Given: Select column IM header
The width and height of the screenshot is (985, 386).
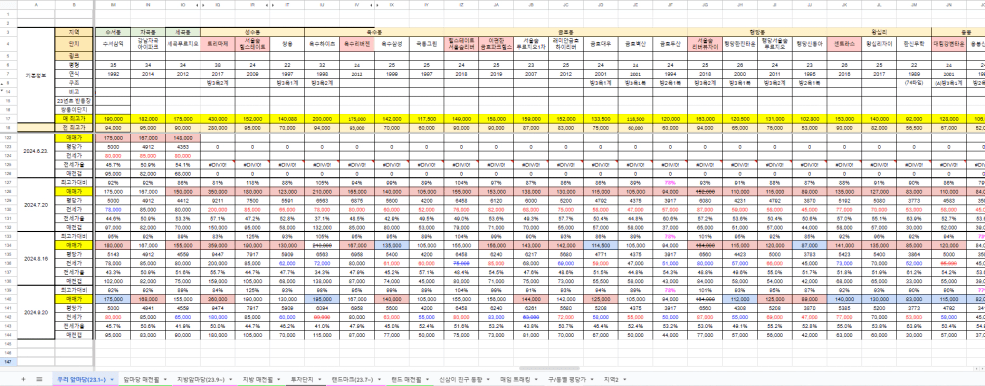Looking at the screenshot, I should click(113, 5).
